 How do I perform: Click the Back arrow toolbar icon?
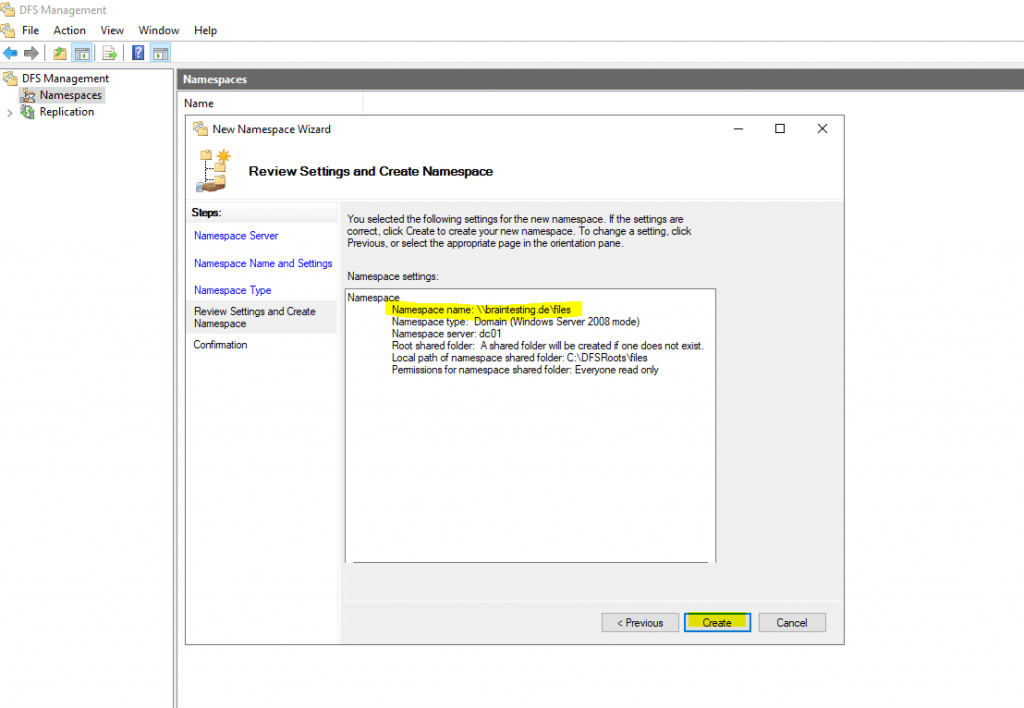point(10,53)
